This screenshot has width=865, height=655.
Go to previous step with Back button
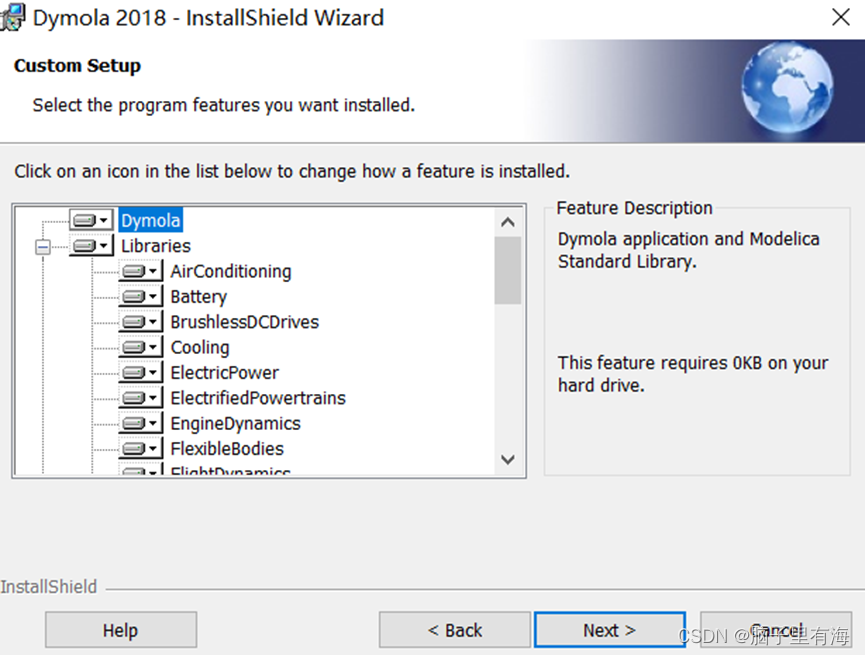coord(455,630)
